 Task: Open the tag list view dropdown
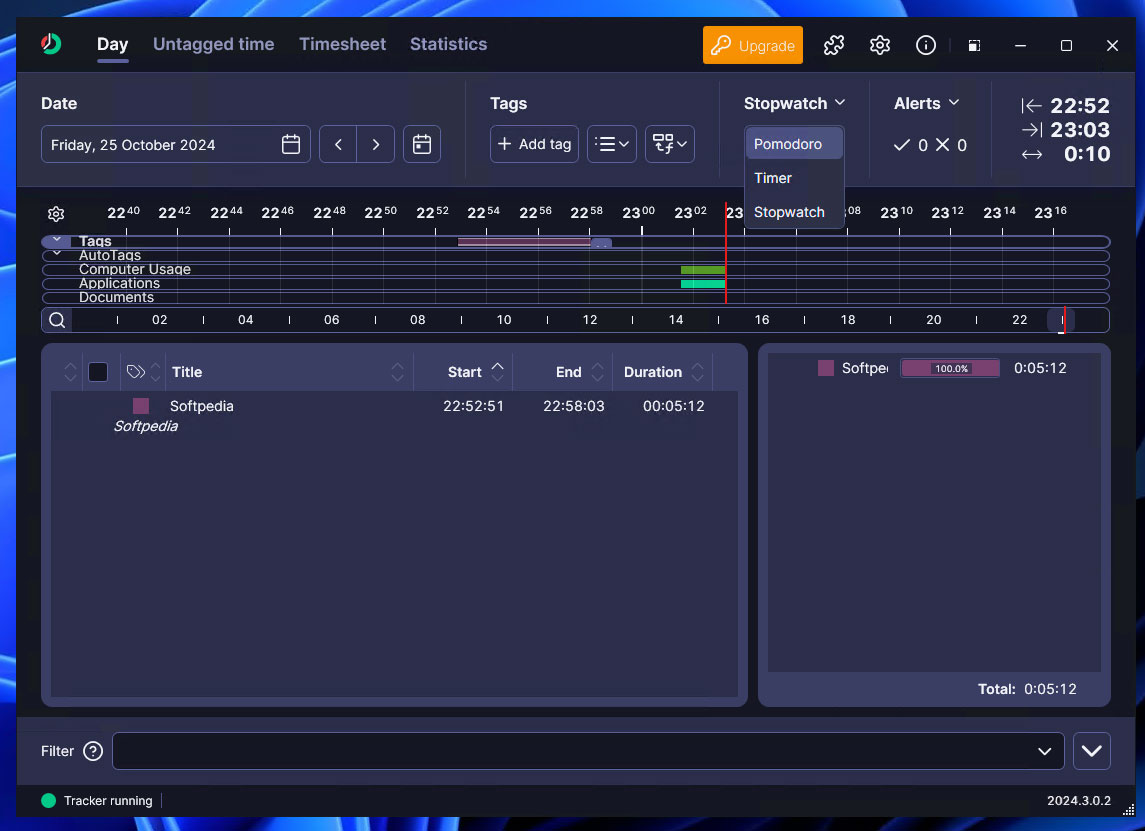[x=611, y=145]
